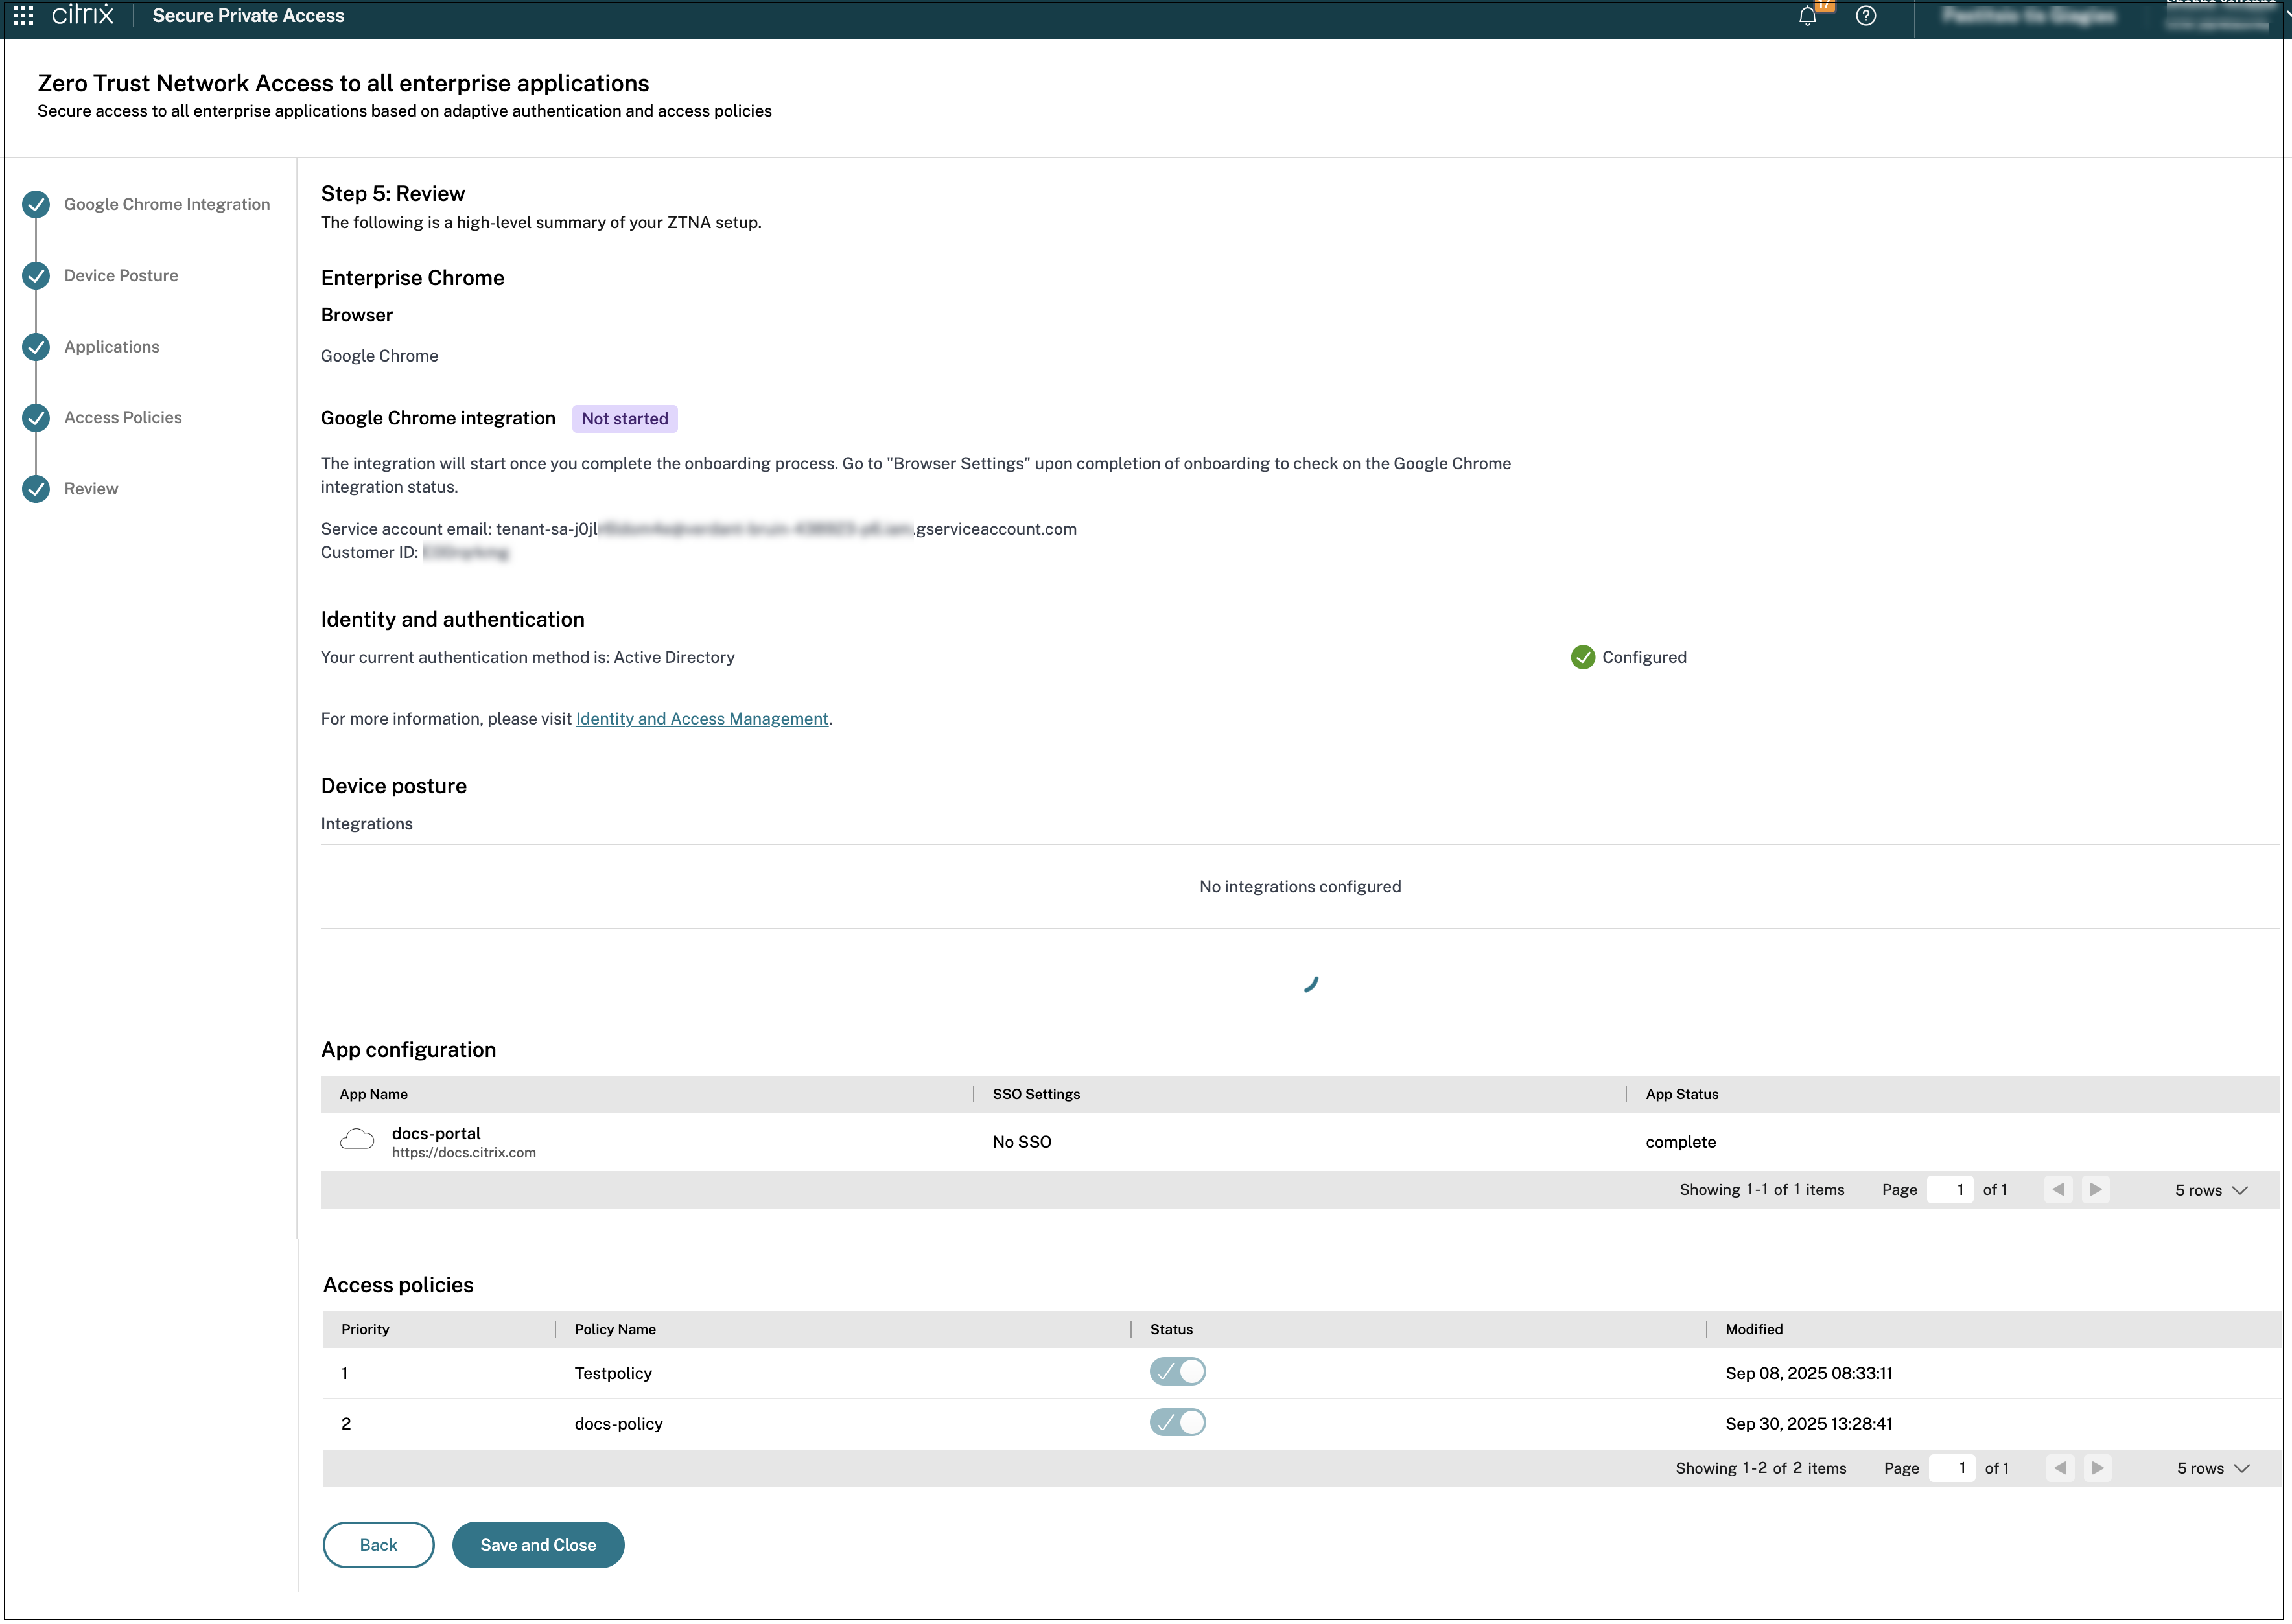The height and width of the screenshot is (1624, 2292).
Task: Open the Citrix apps grid menu
Action: 23,16
